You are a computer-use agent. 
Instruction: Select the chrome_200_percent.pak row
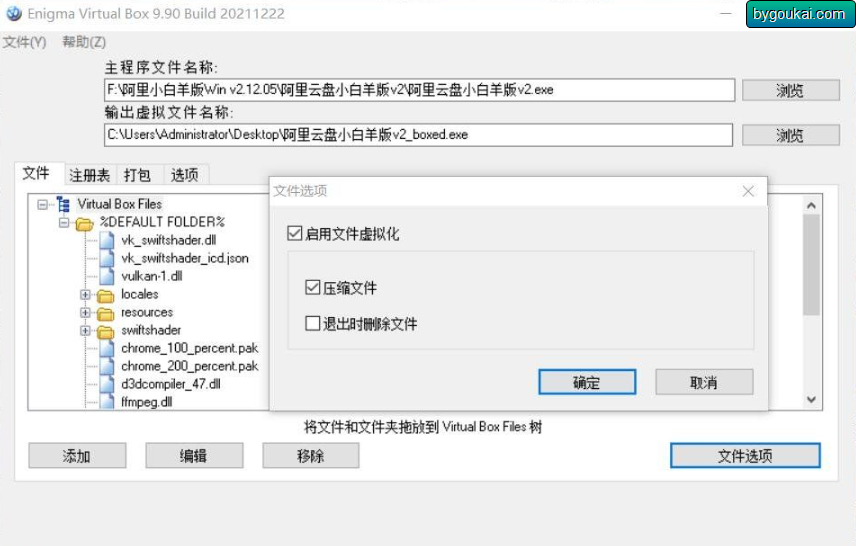click(x=189, y=366)
